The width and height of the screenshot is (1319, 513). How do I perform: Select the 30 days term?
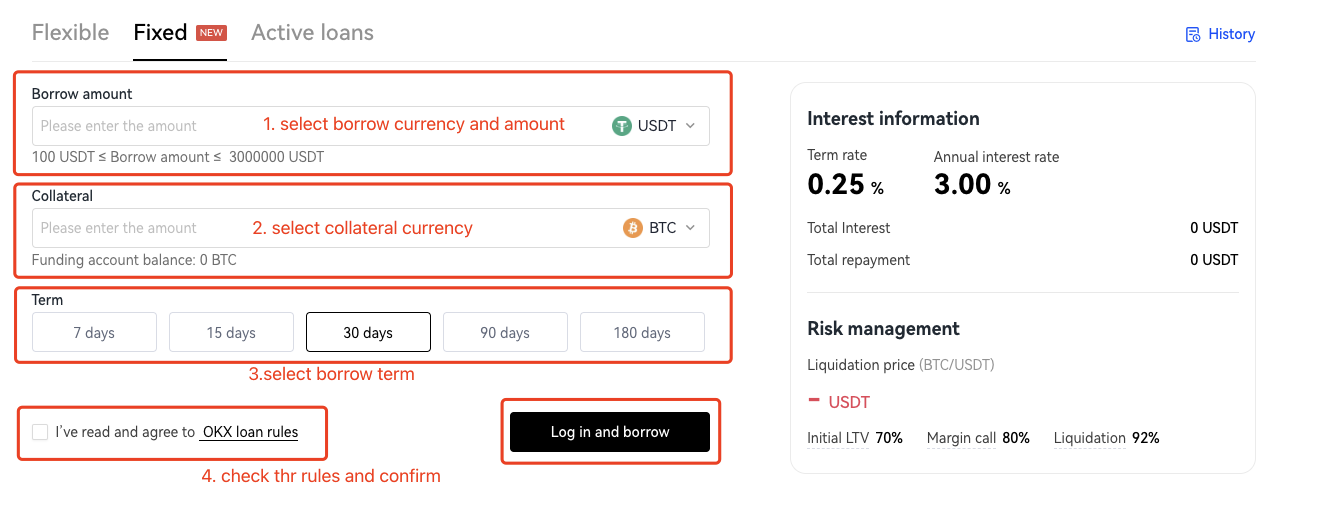click(x=368, y=332)
